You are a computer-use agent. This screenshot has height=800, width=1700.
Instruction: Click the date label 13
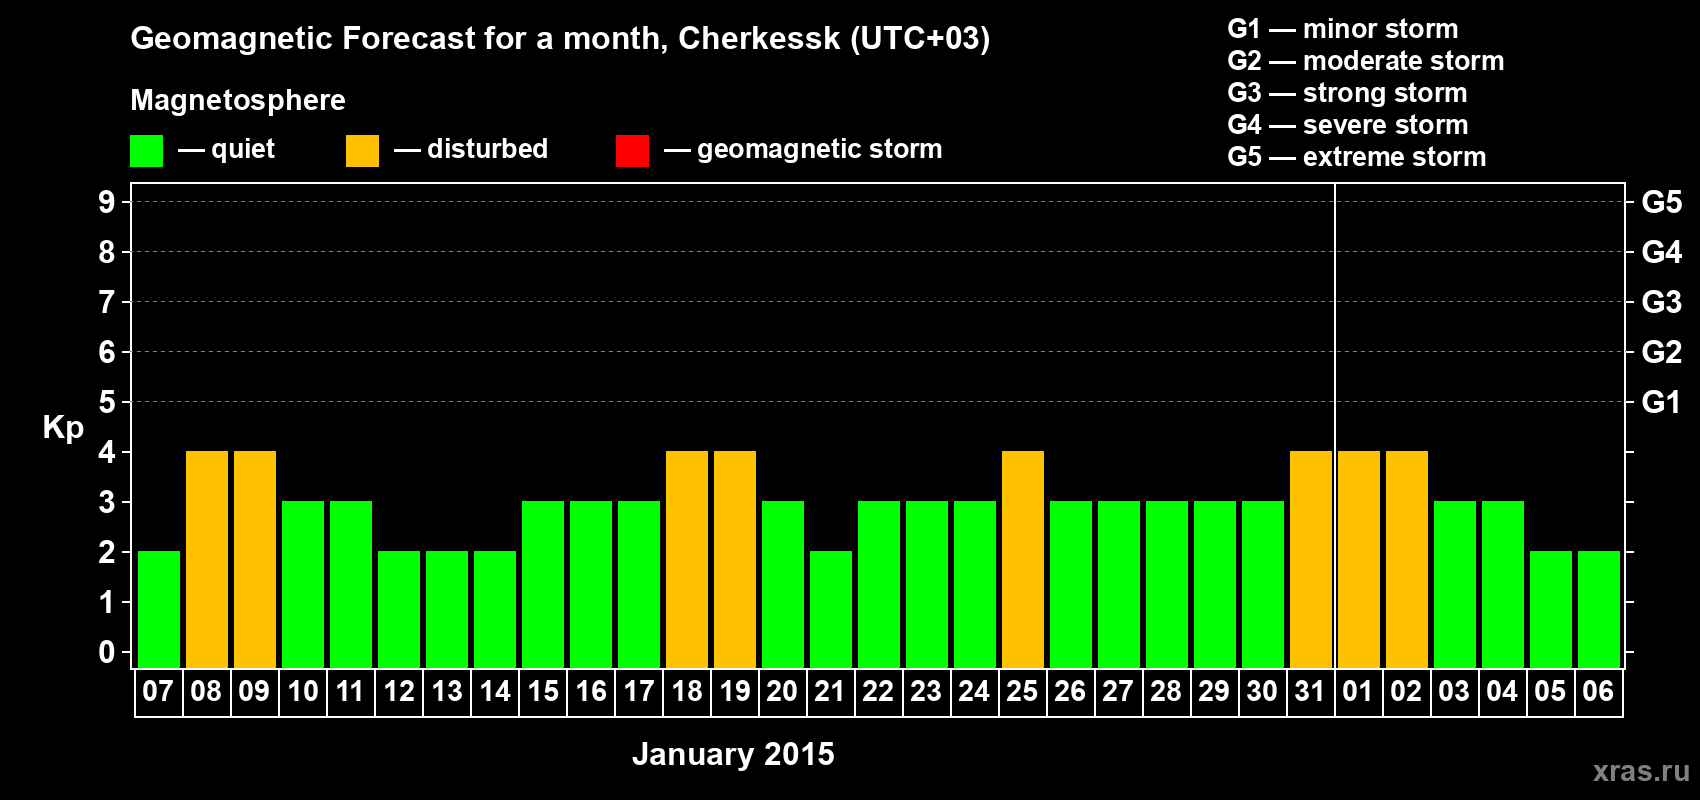click(x=446, y=691)
